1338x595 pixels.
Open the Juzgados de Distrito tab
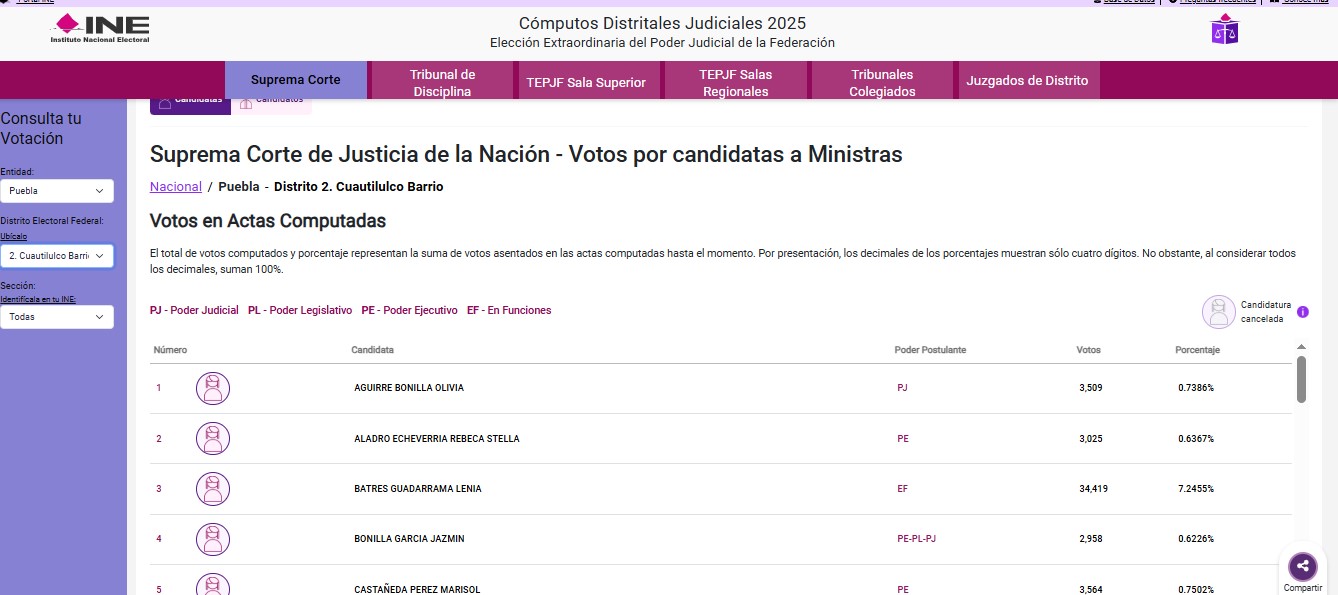tap(1027, 81)
